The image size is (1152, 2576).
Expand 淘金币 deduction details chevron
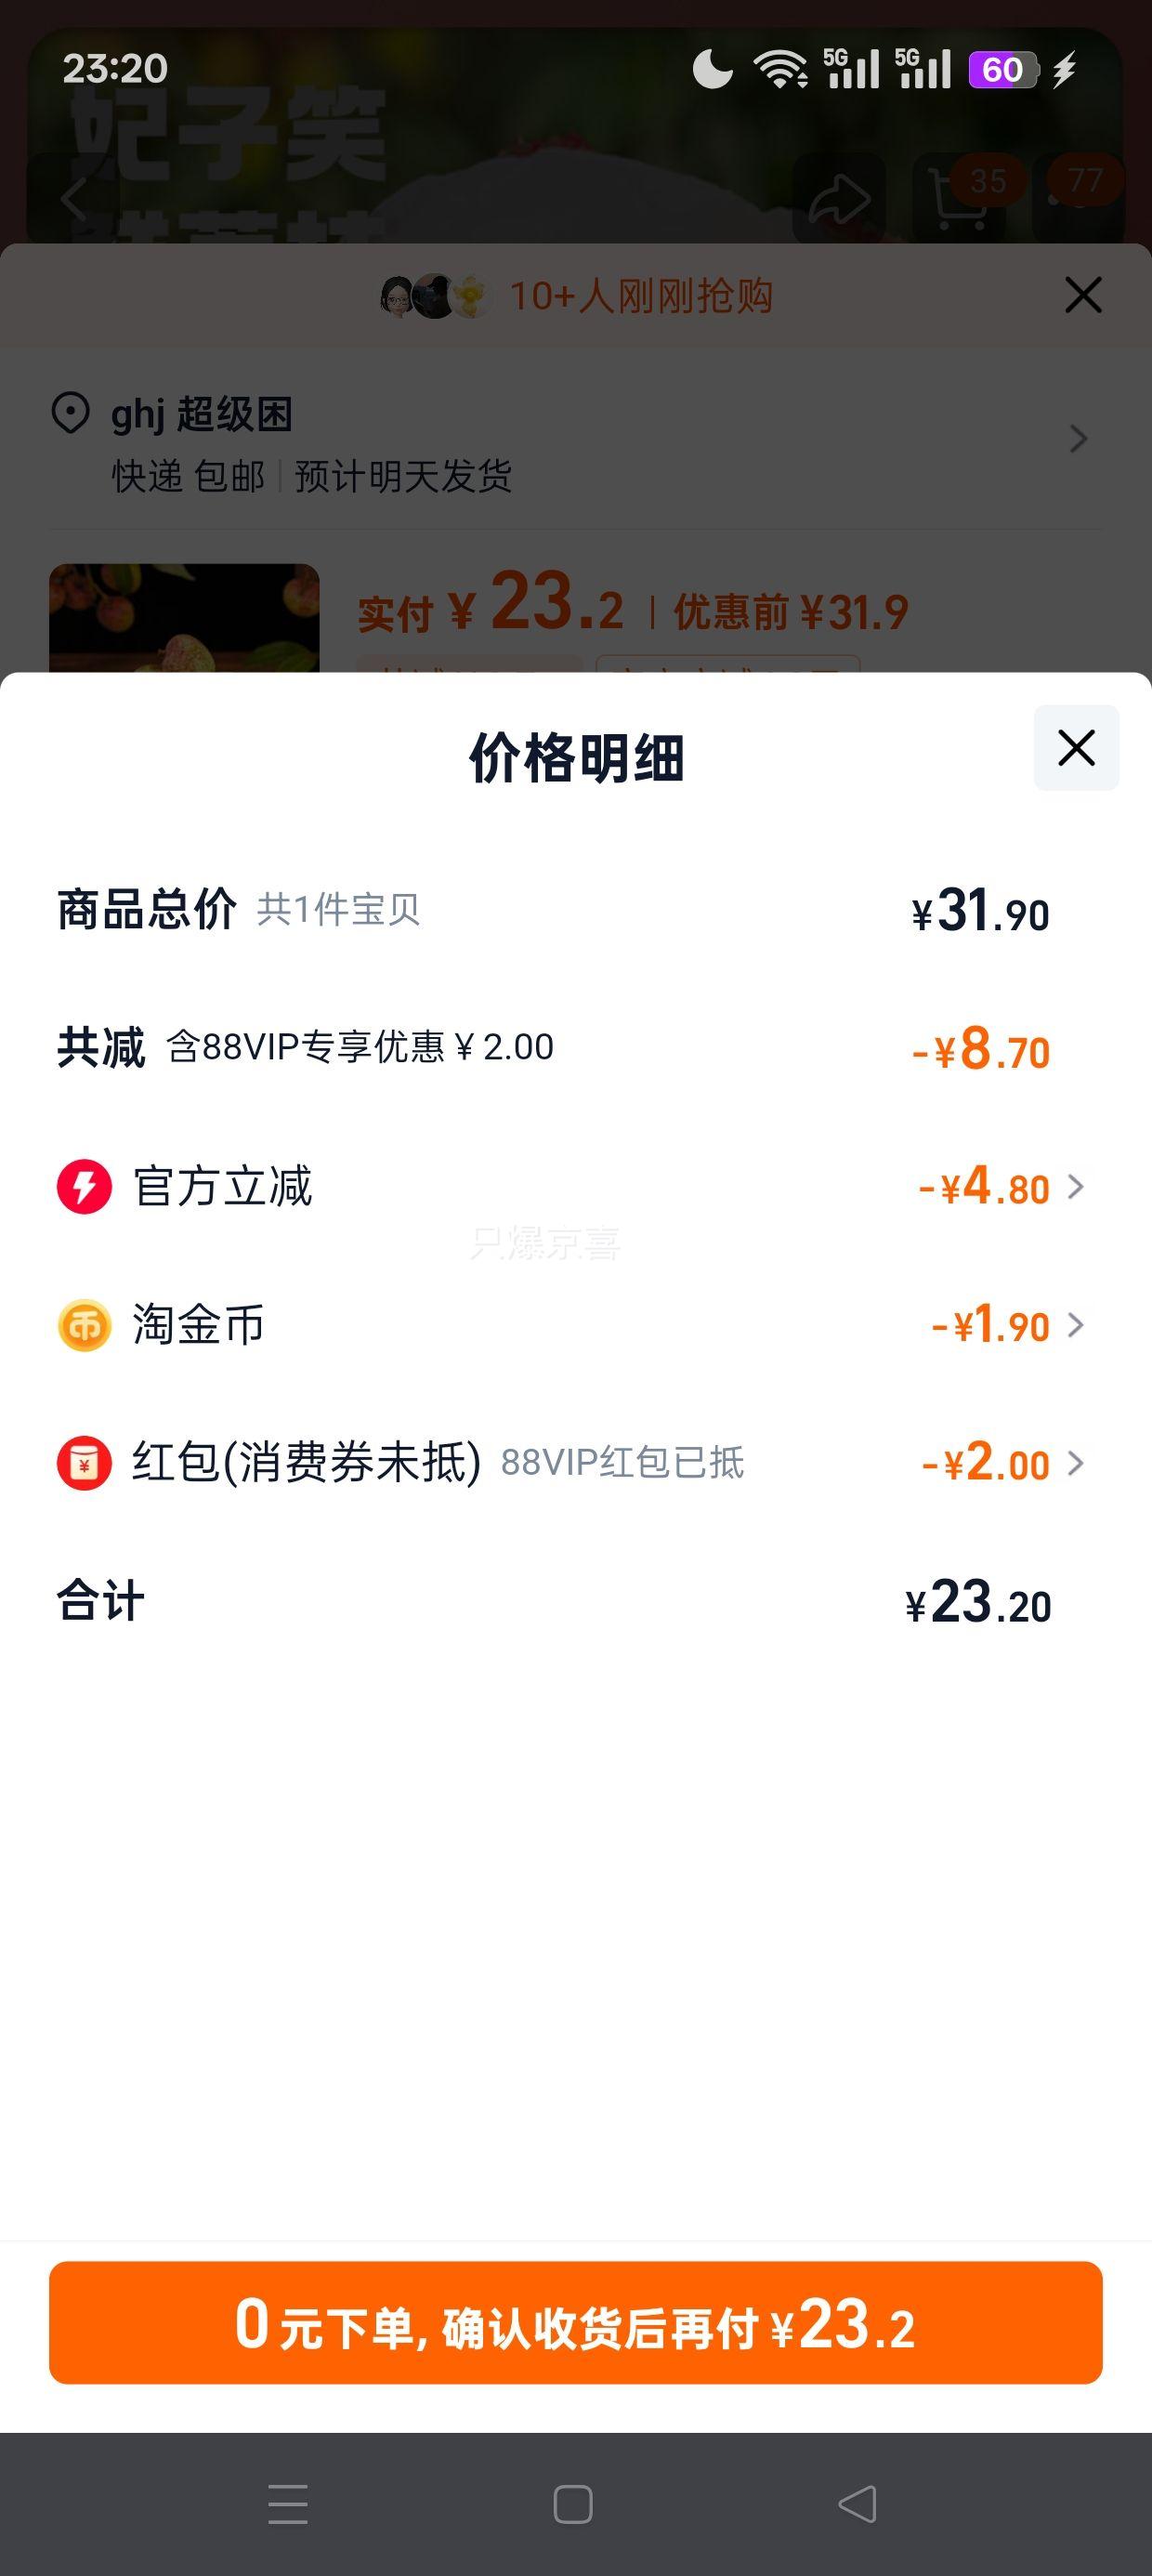click(1076, 1325)
